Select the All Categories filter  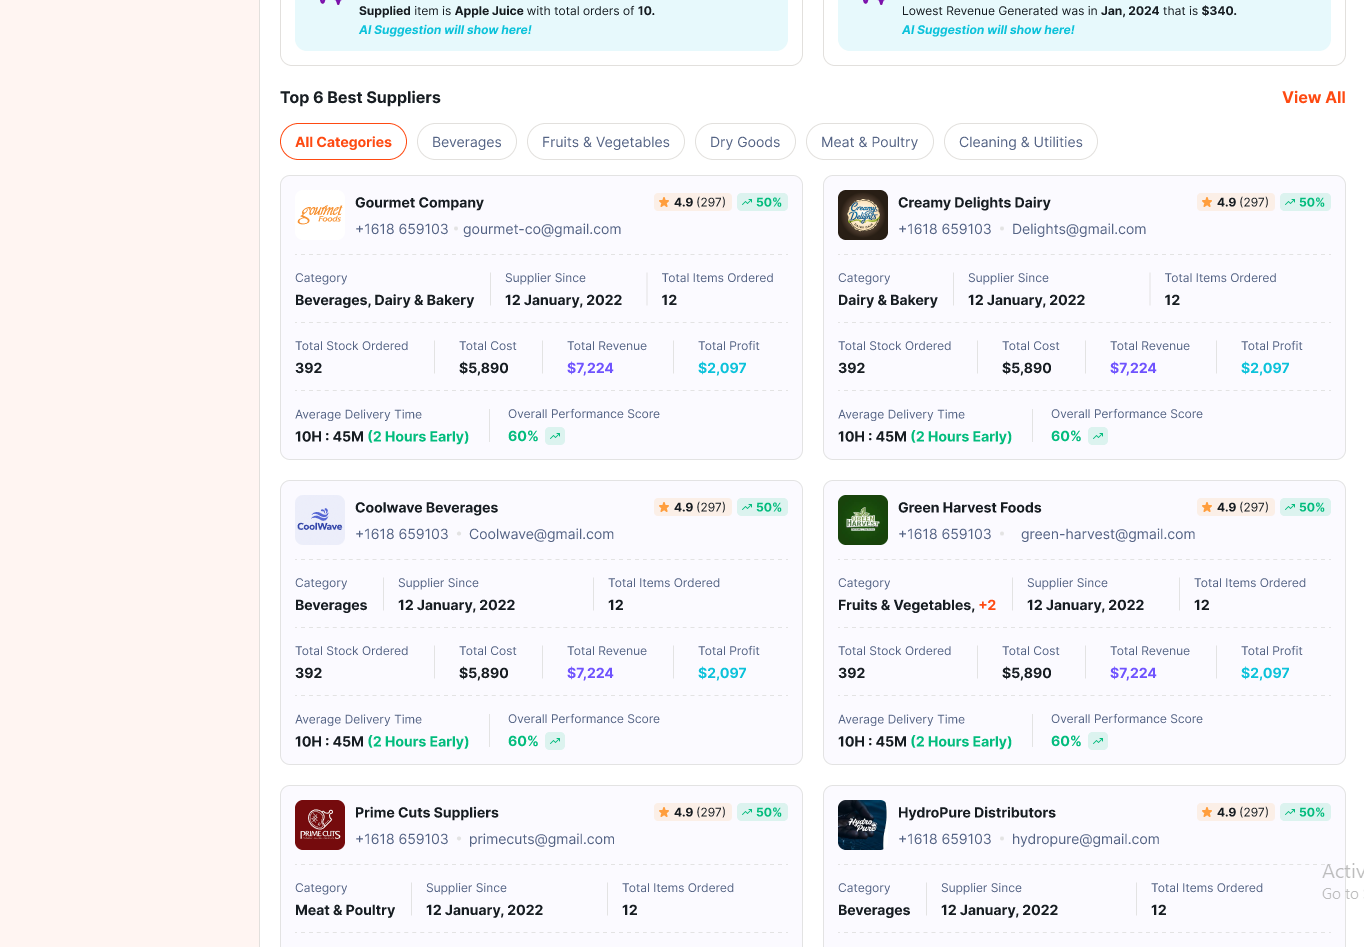(343, 142)
